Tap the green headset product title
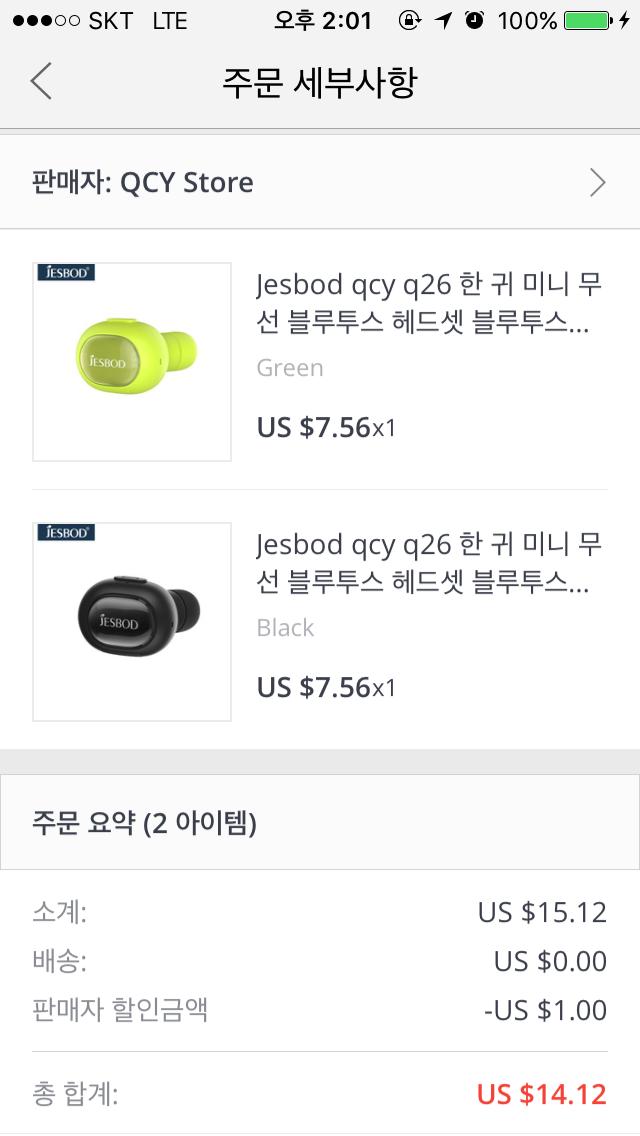This screenshot has height=1136, width=640. (429, 304)
